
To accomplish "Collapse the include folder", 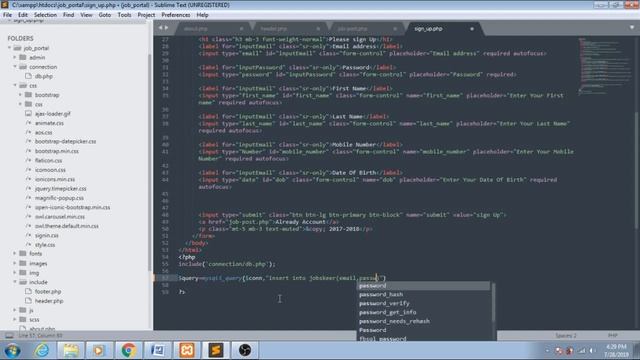I will click(x=15, y=282).
